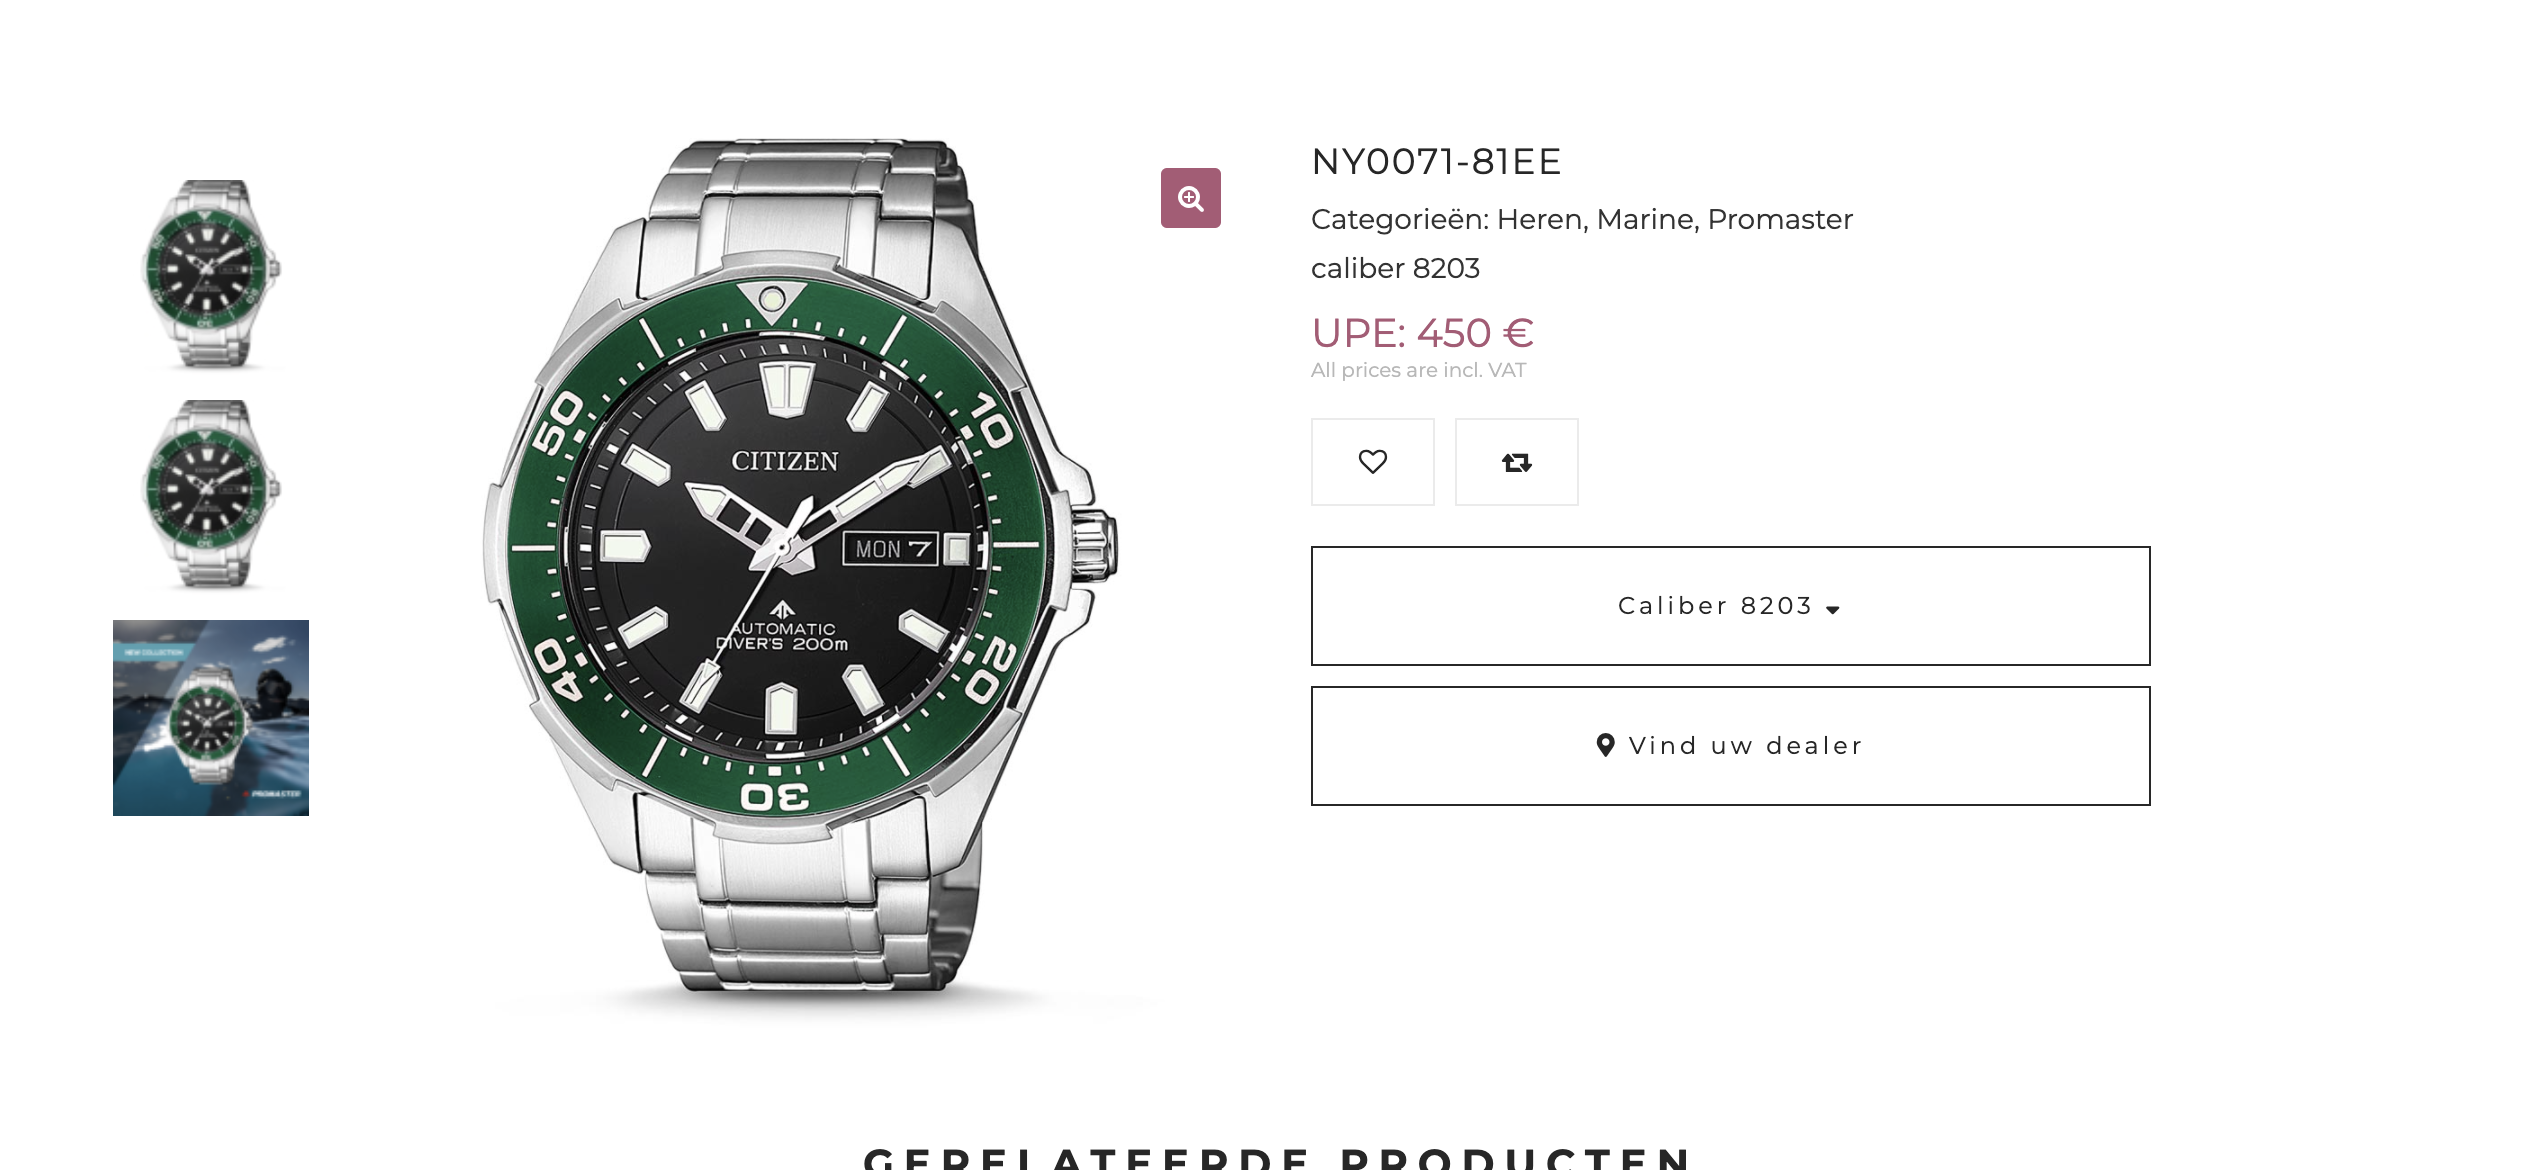Screen dimensions: 2546x1170
Task: Add watch to wishlist with heart icon
Action: (1372, 462)
